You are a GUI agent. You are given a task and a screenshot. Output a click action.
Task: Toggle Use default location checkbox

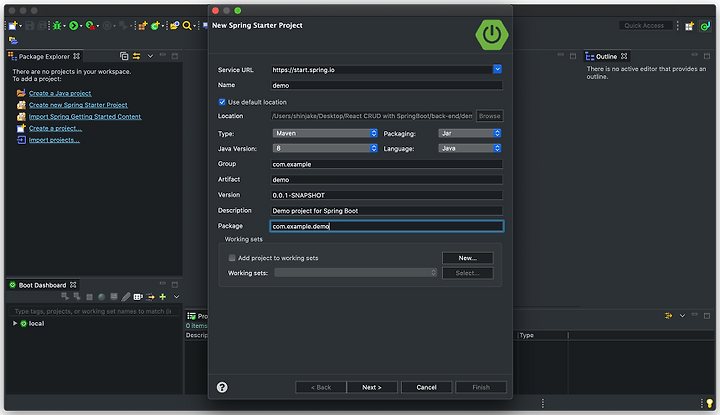222,102
